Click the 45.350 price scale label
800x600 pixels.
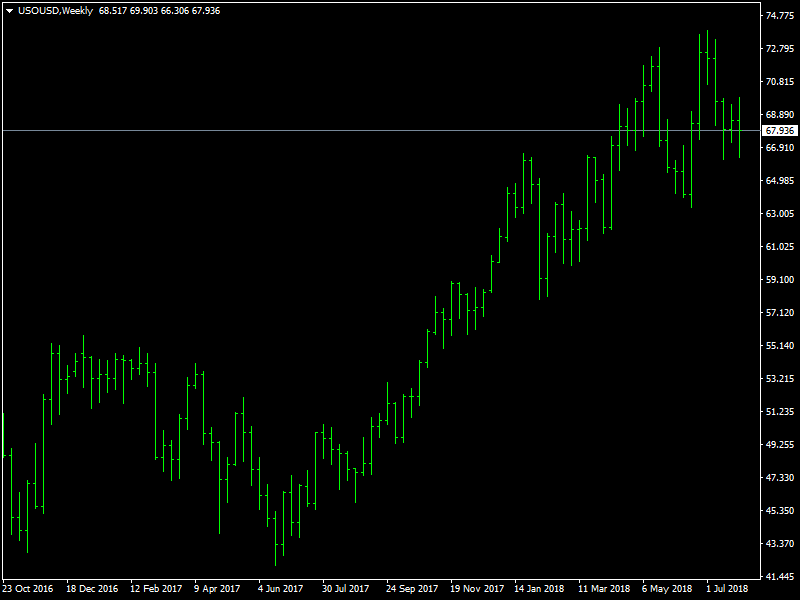coord(780,510)
